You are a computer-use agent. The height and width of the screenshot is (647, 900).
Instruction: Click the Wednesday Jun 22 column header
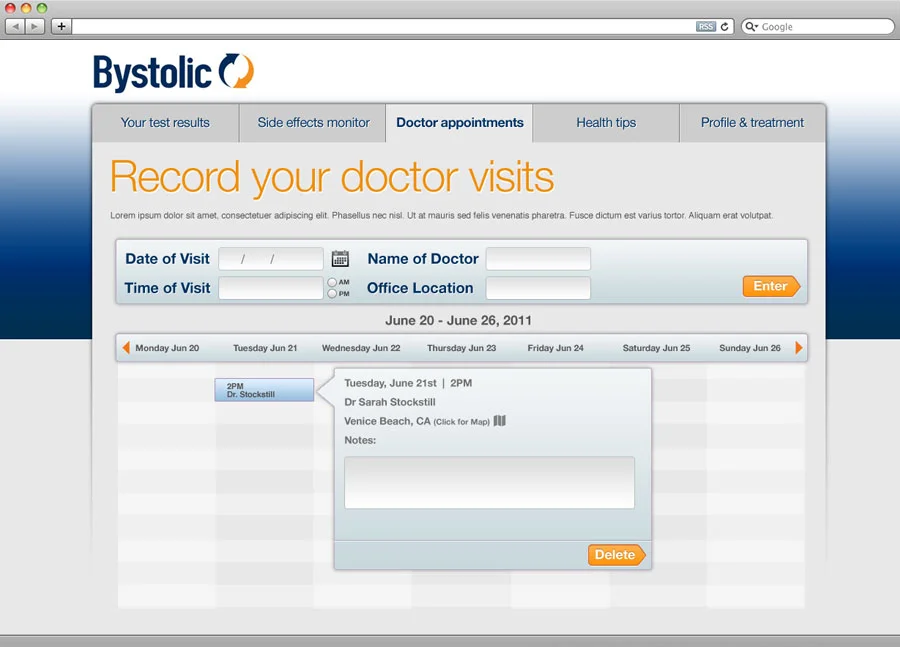tap(361, 348)
